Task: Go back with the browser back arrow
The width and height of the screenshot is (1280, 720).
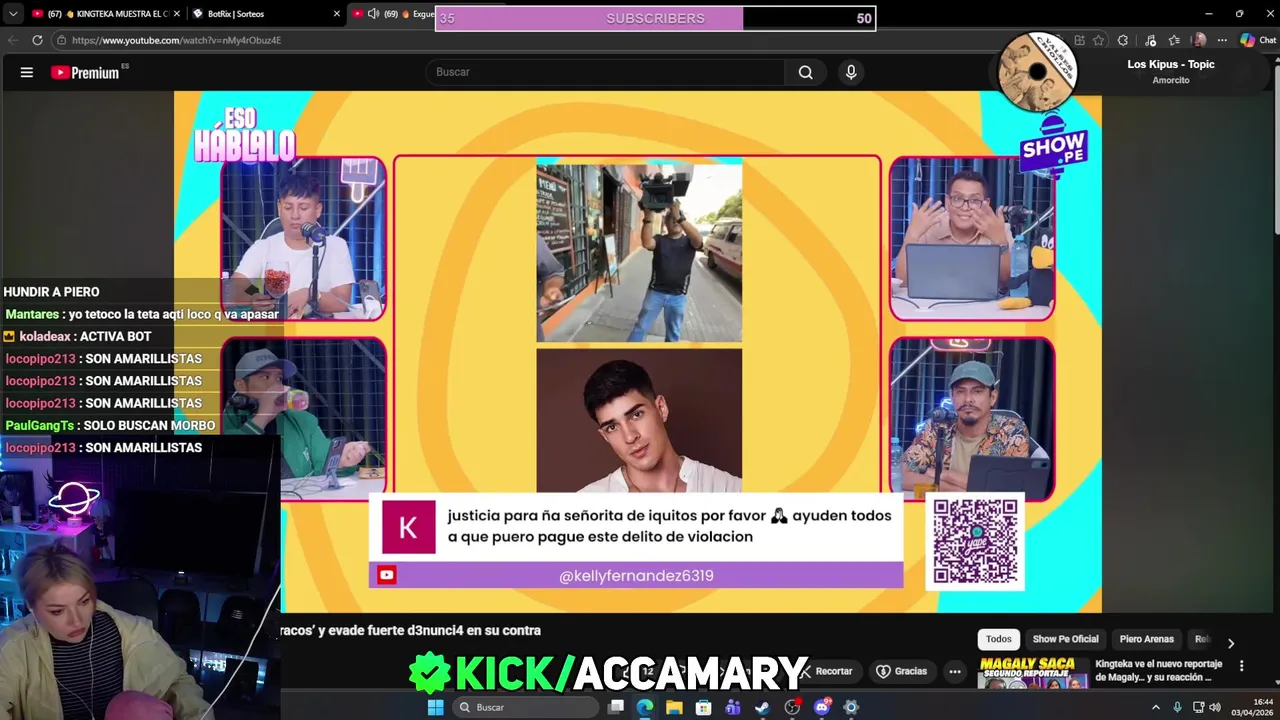Action: point(13,40)
